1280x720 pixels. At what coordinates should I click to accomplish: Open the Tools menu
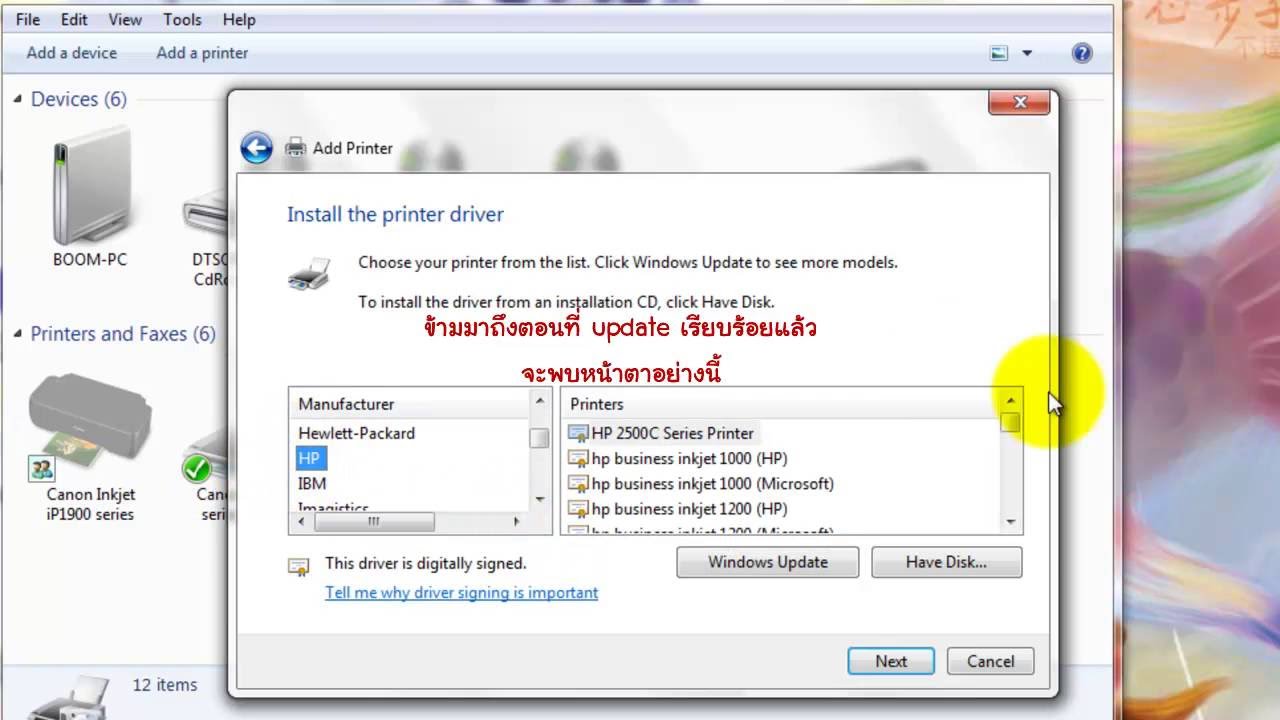[182, 19]
